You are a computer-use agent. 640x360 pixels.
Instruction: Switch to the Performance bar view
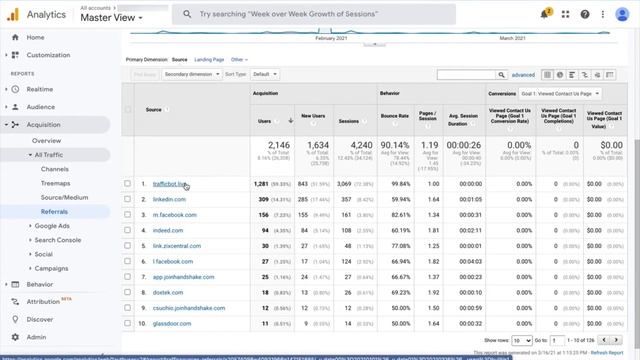click(572, 75)
